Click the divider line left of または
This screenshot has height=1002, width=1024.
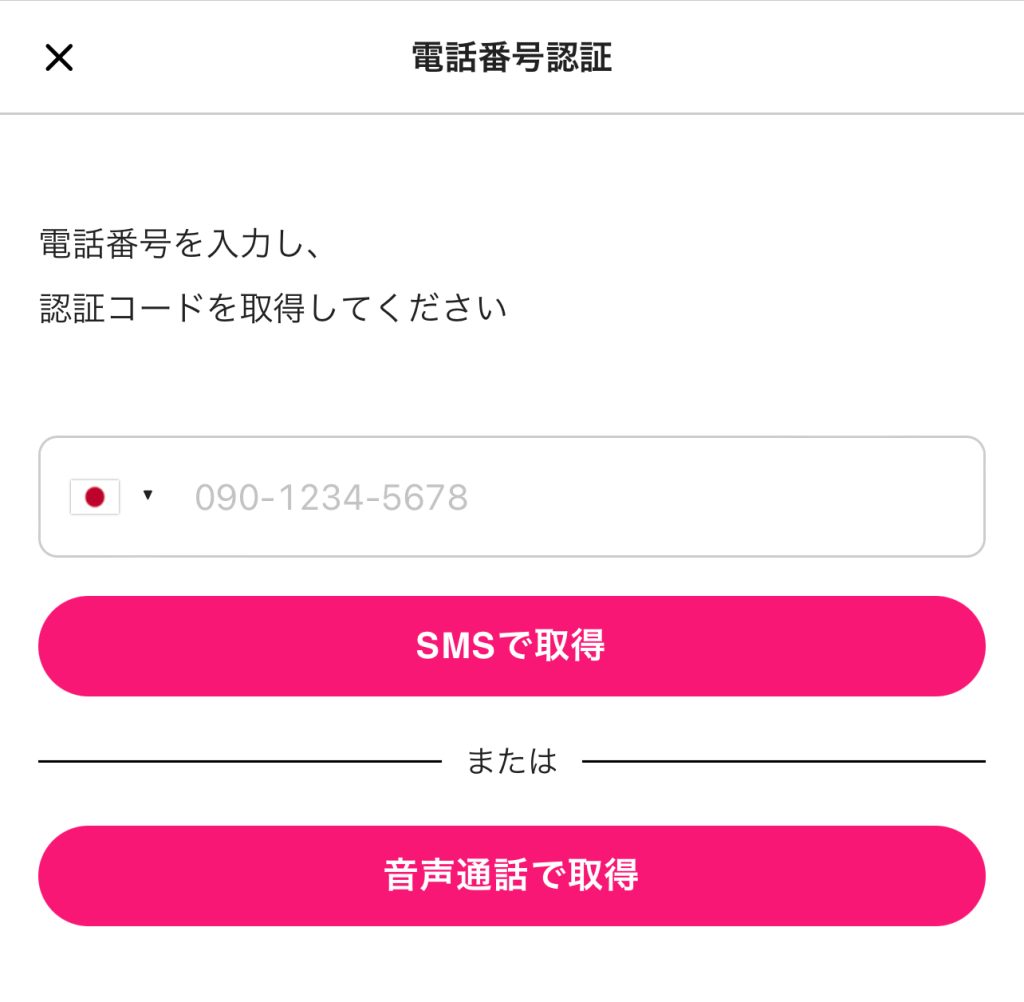click(240, 762)
